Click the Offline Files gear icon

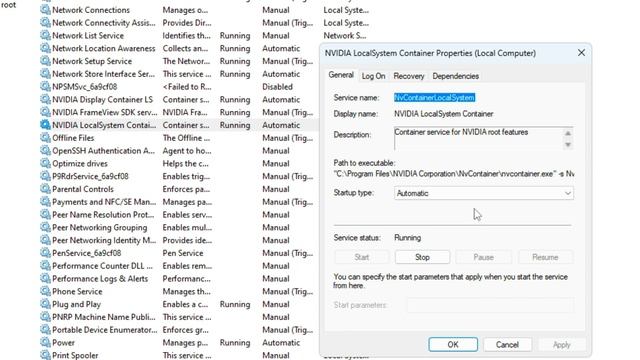coord(45,138)
